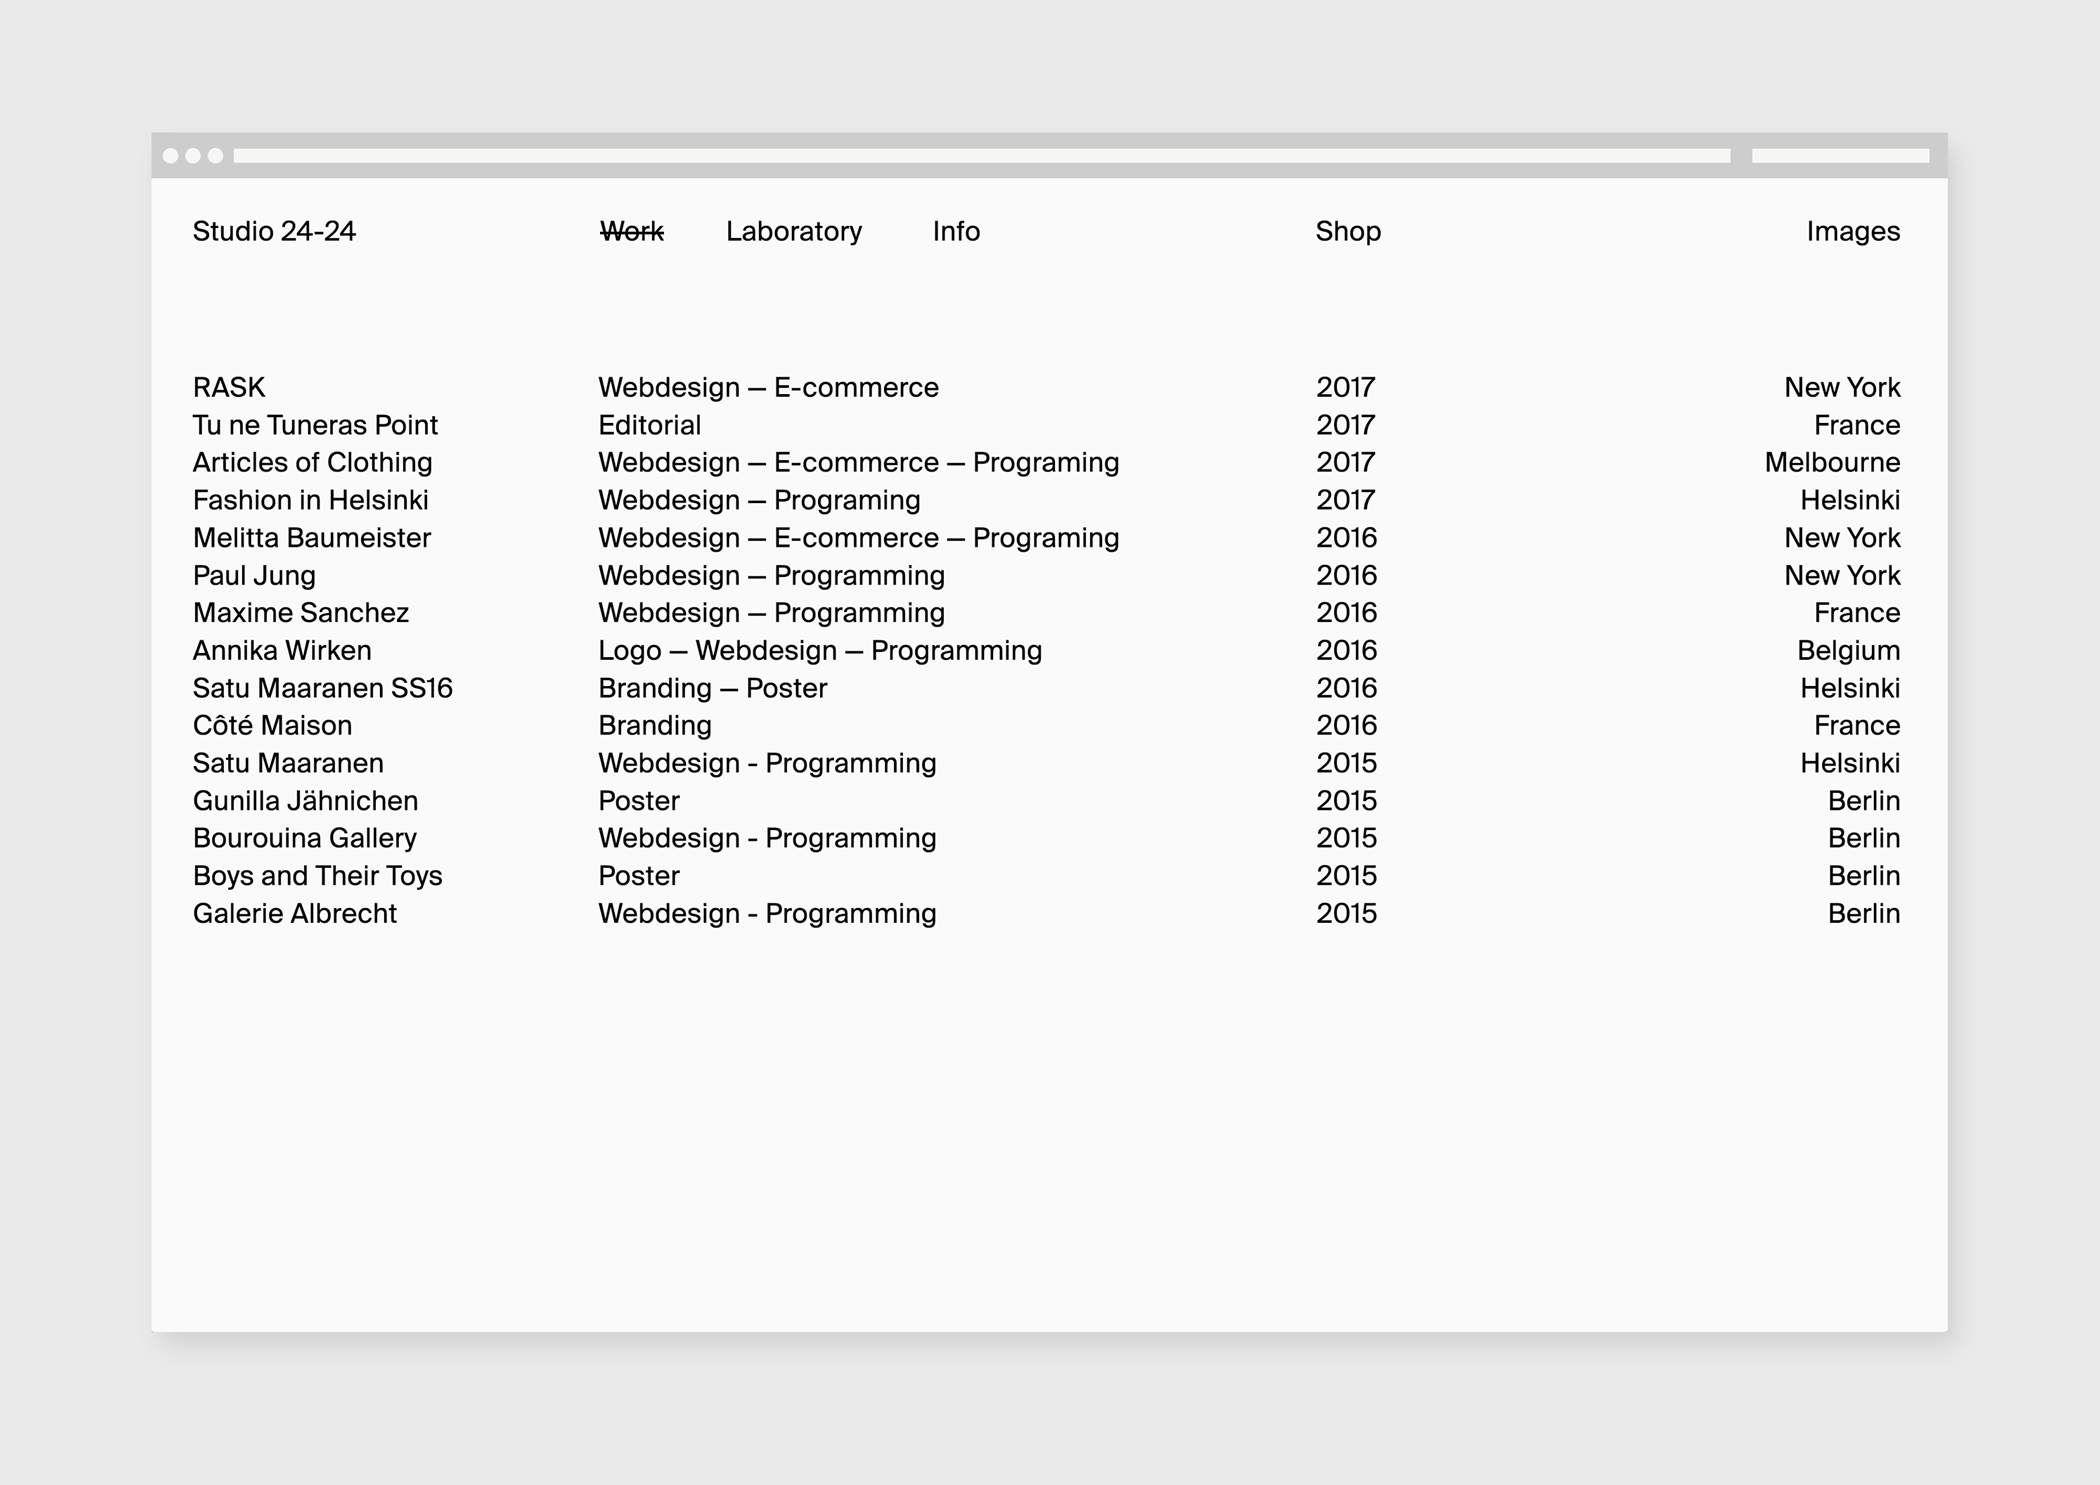2100x1485 pixels.
Task: Open the Côté Maison branding project
Action: point(272,725)
